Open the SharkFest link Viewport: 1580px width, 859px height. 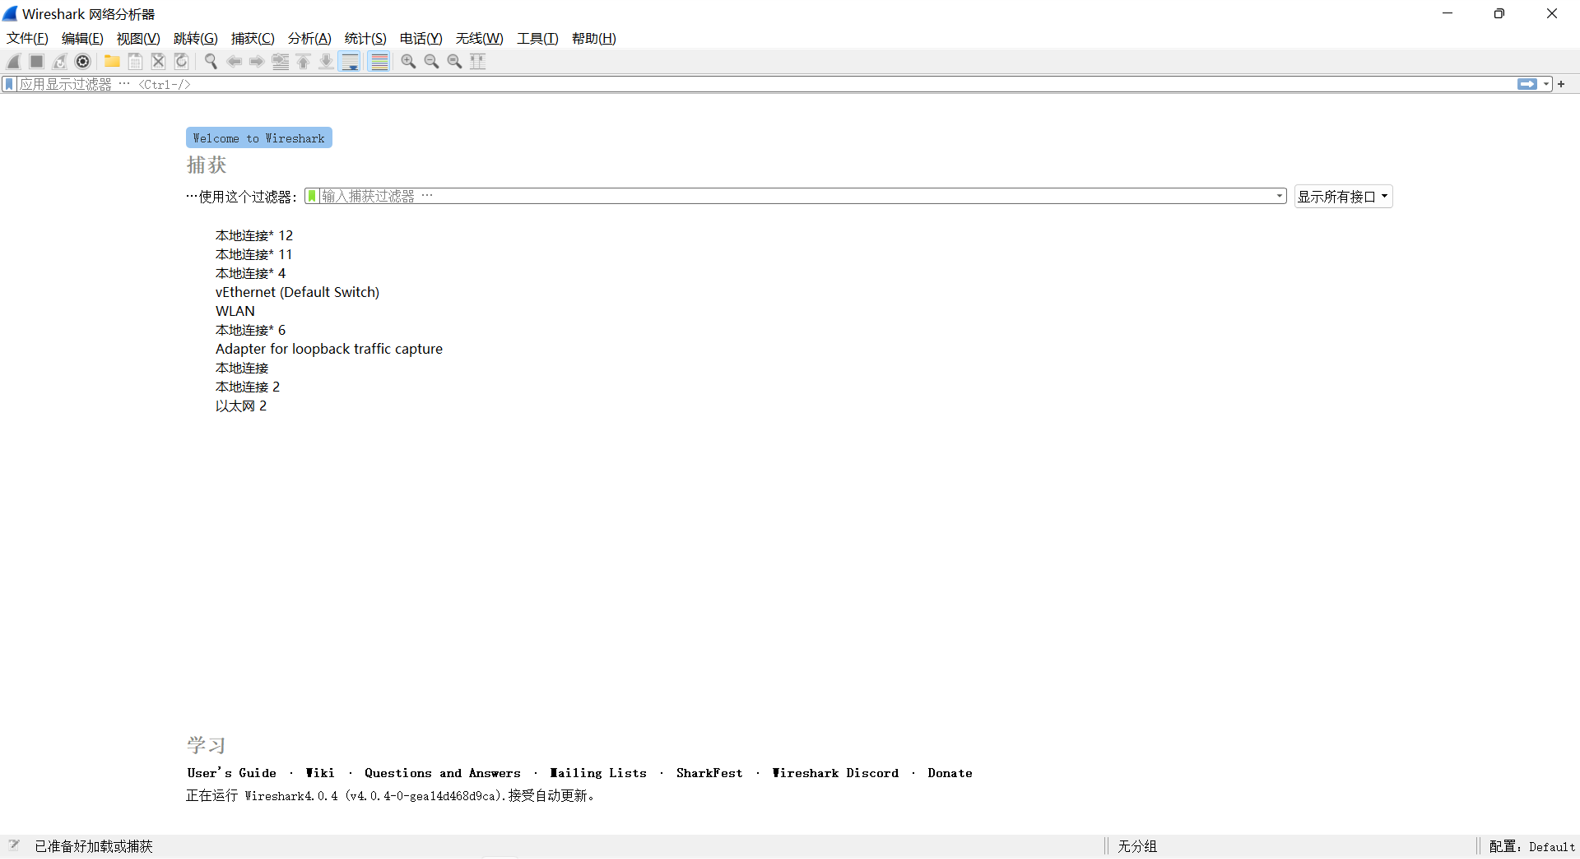[x=709, y=773]
